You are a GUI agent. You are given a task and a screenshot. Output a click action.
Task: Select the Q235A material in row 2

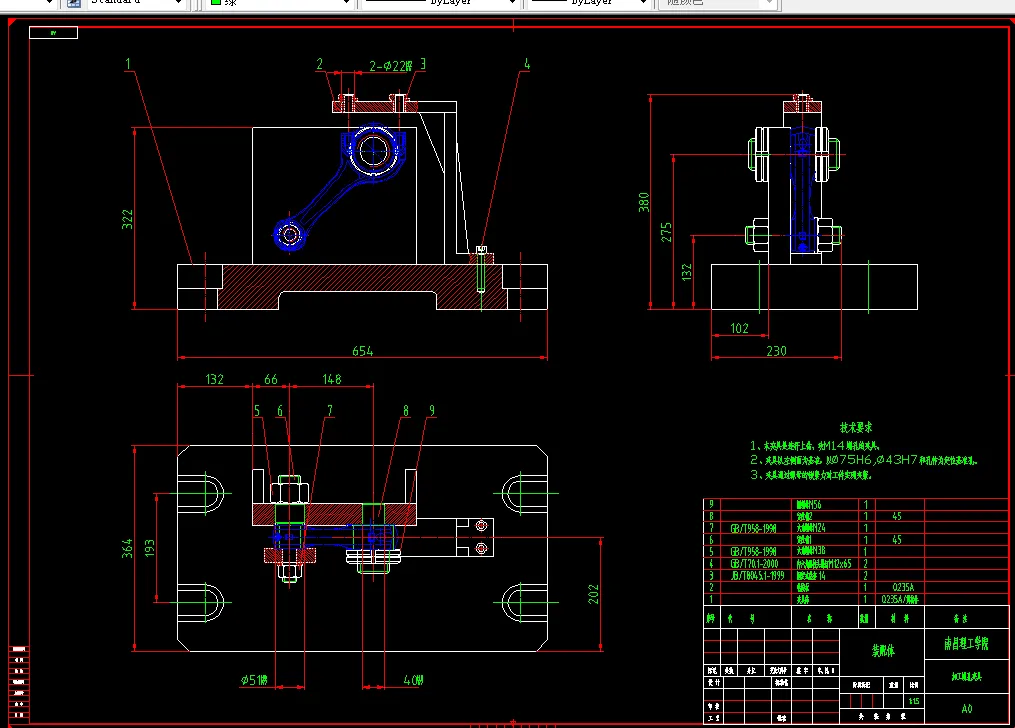(903, 588)
